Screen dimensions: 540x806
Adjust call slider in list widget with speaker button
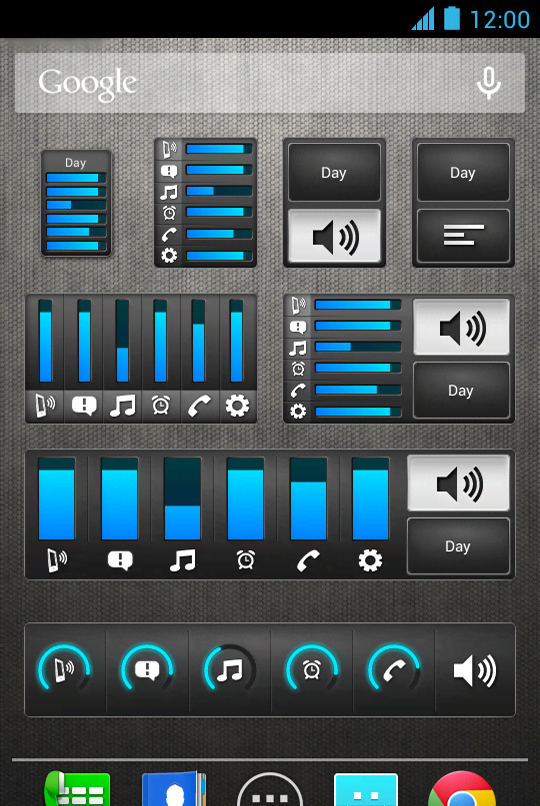358,390
